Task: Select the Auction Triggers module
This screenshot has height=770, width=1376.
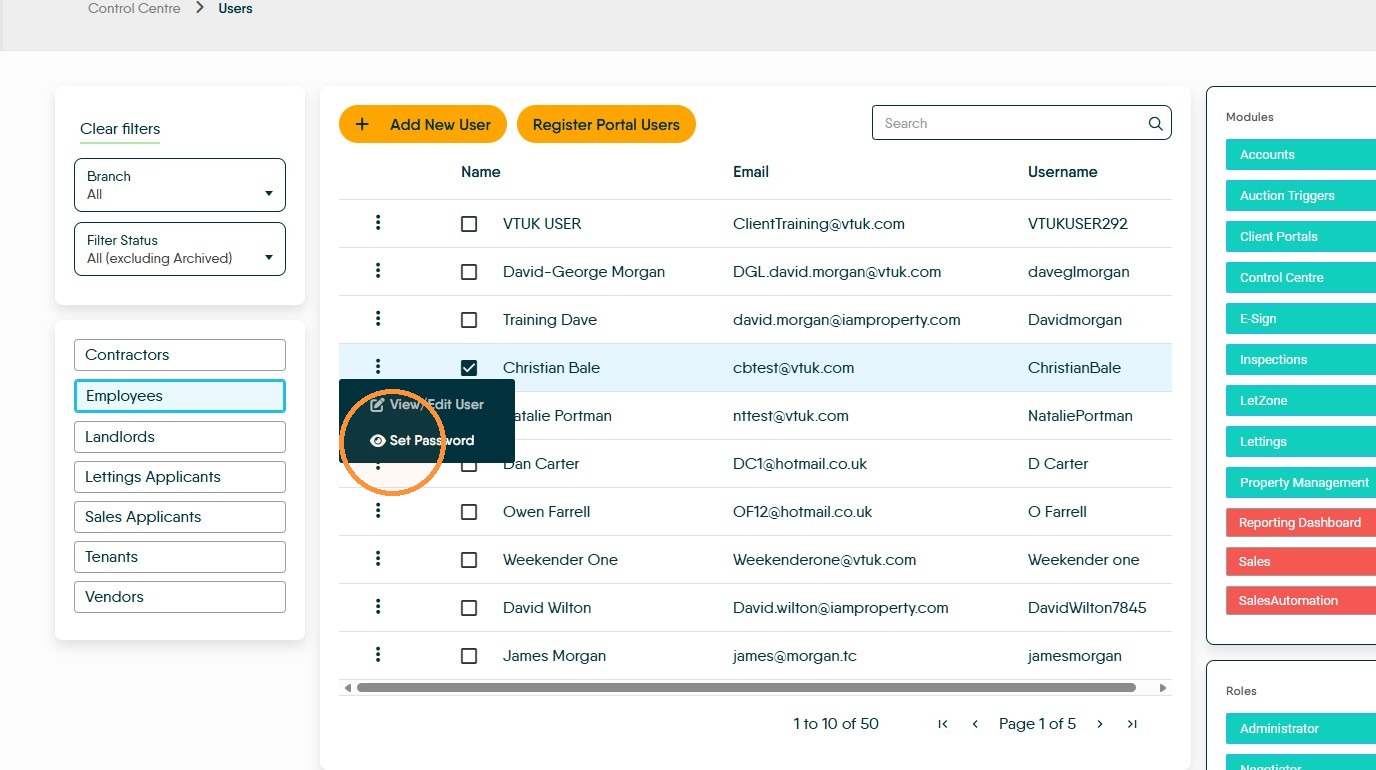Action: (x=1301, y=196)
